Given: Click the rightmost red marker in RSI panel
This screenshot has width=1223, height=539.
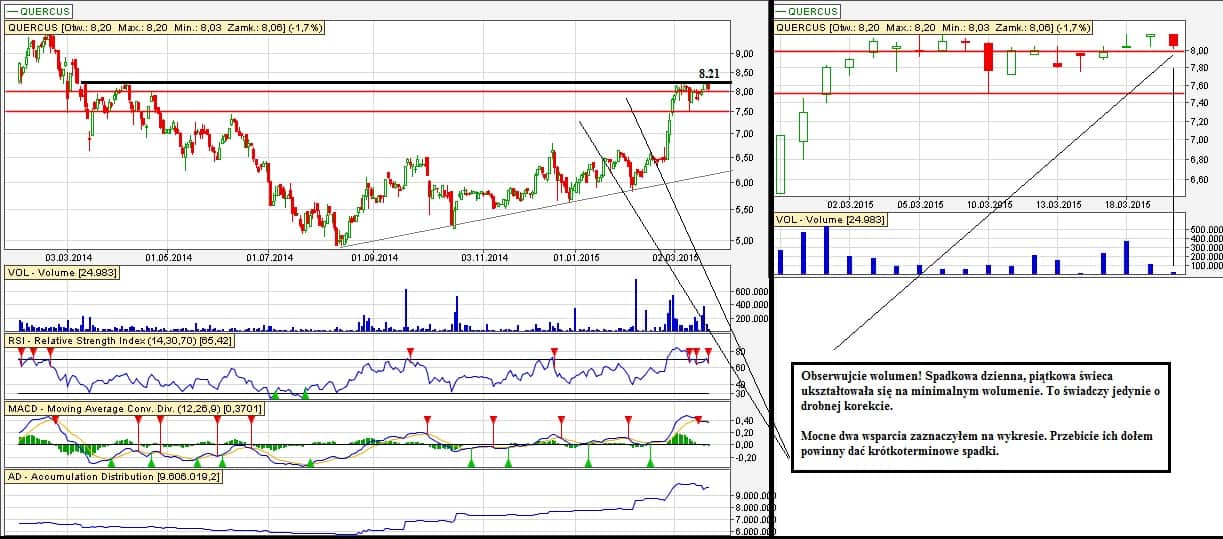Looking at the screenshot, I should [708, 352].
